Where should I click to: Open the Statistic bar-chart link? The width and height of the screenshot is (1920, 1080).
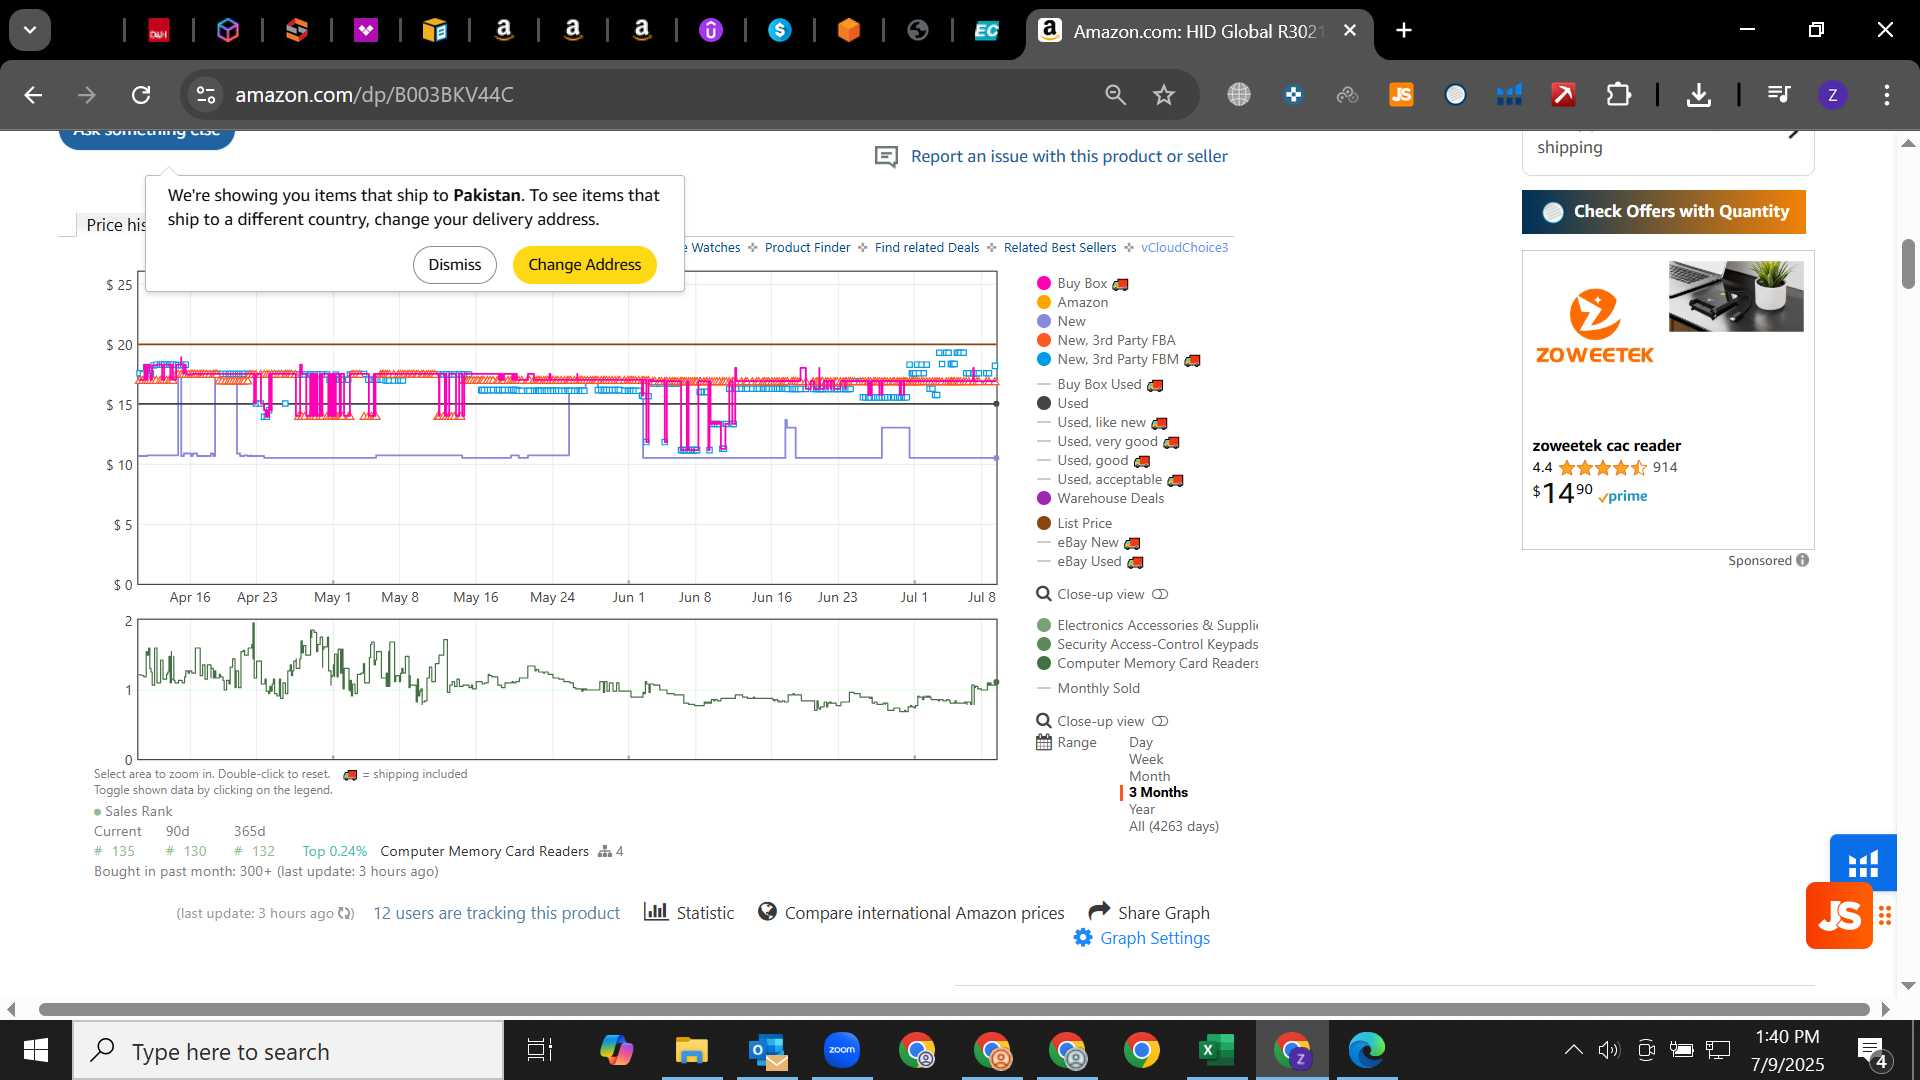(x=689, y=913)
